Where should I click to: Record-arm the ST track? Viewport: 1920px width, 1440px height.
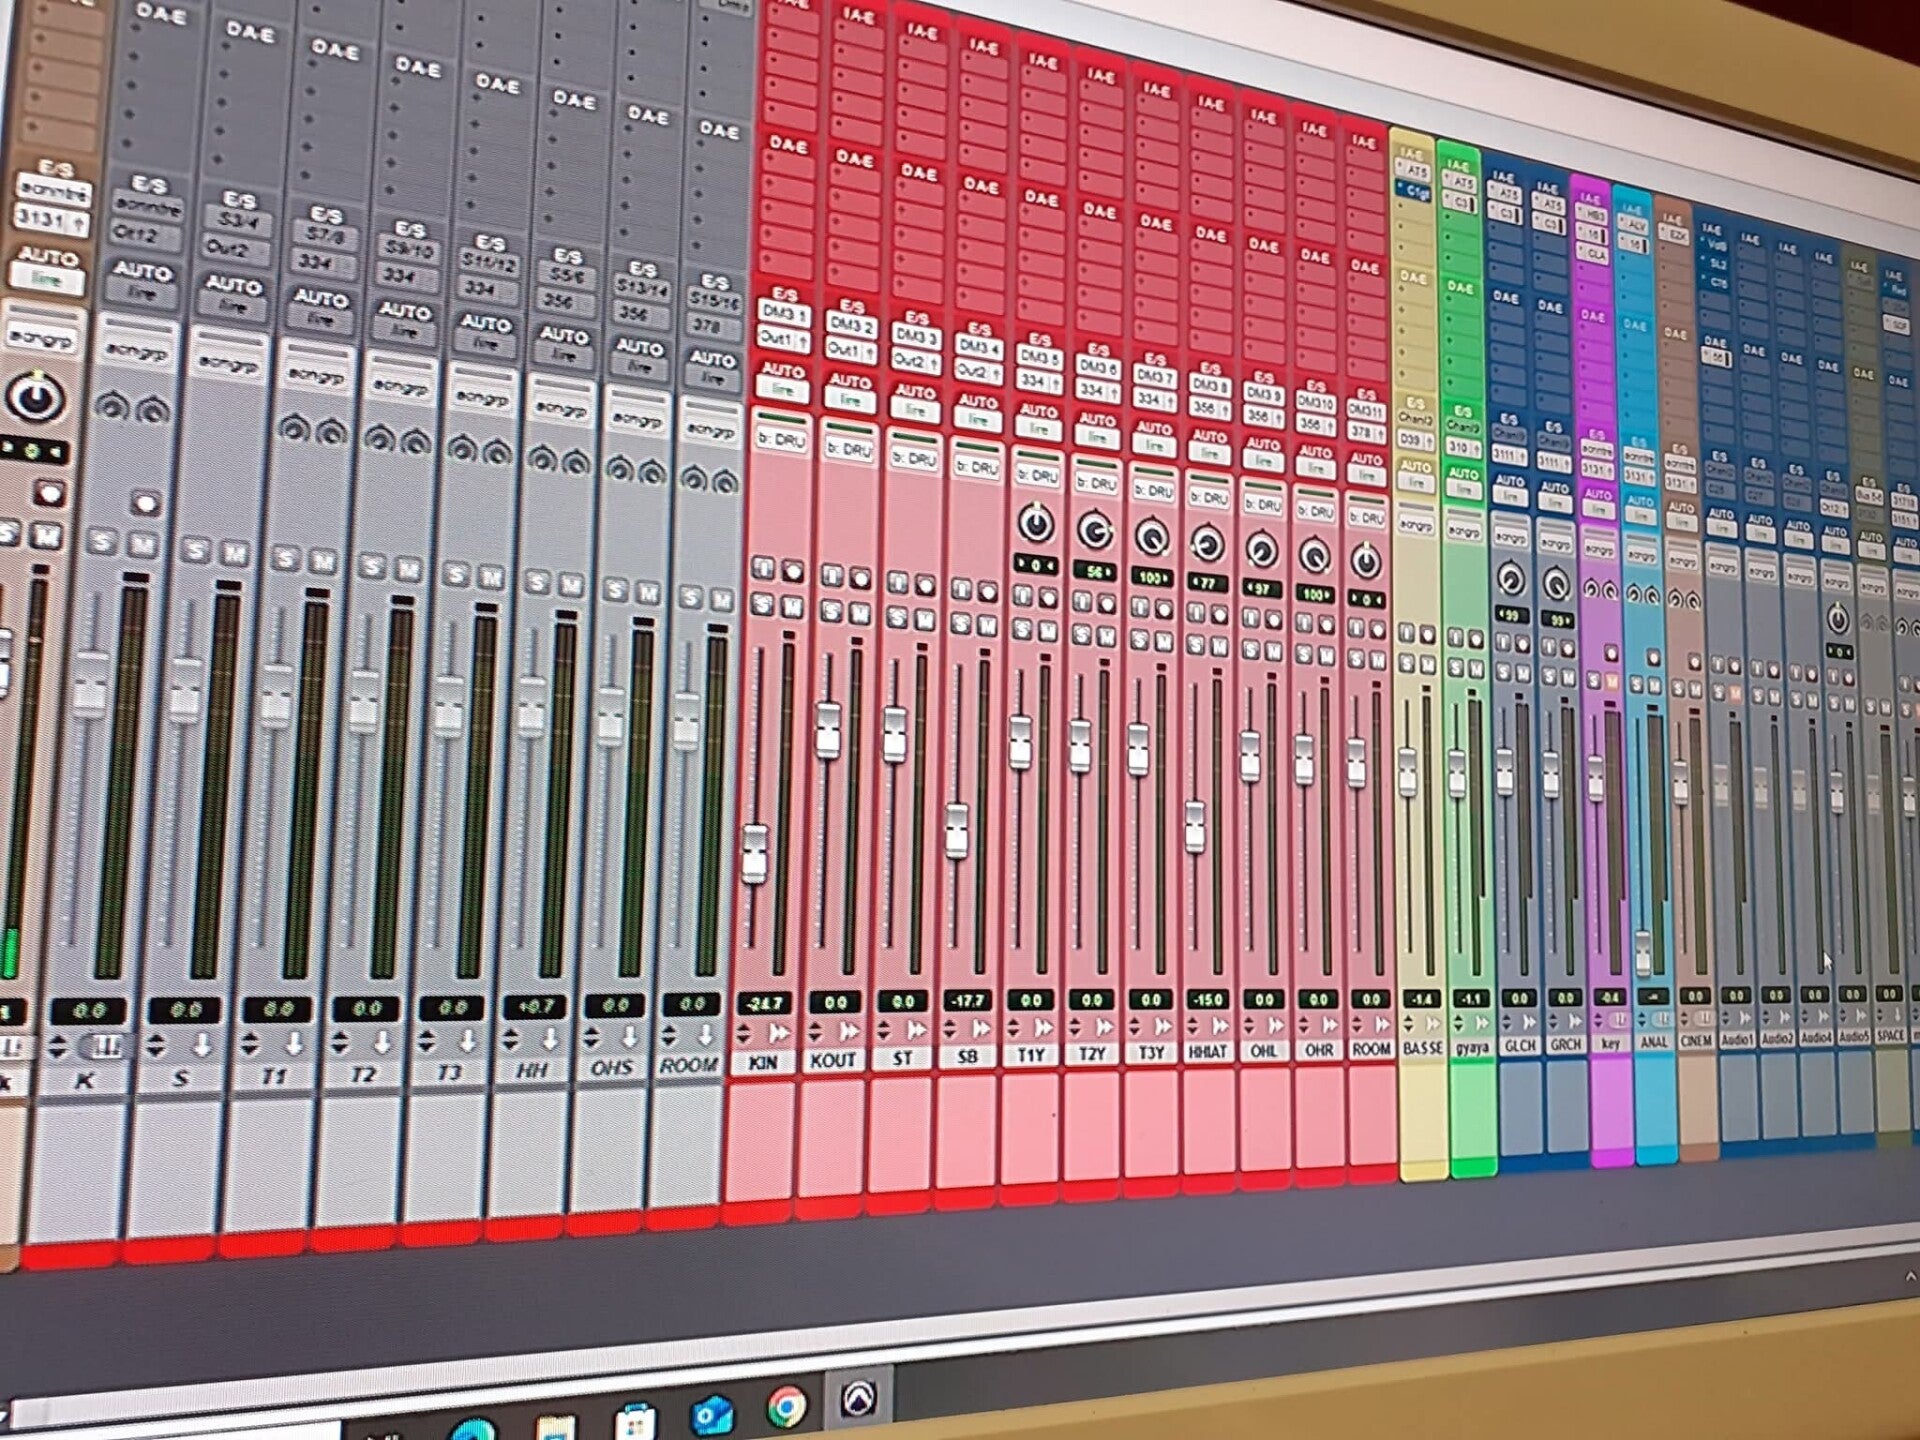(x=925, y=587)
